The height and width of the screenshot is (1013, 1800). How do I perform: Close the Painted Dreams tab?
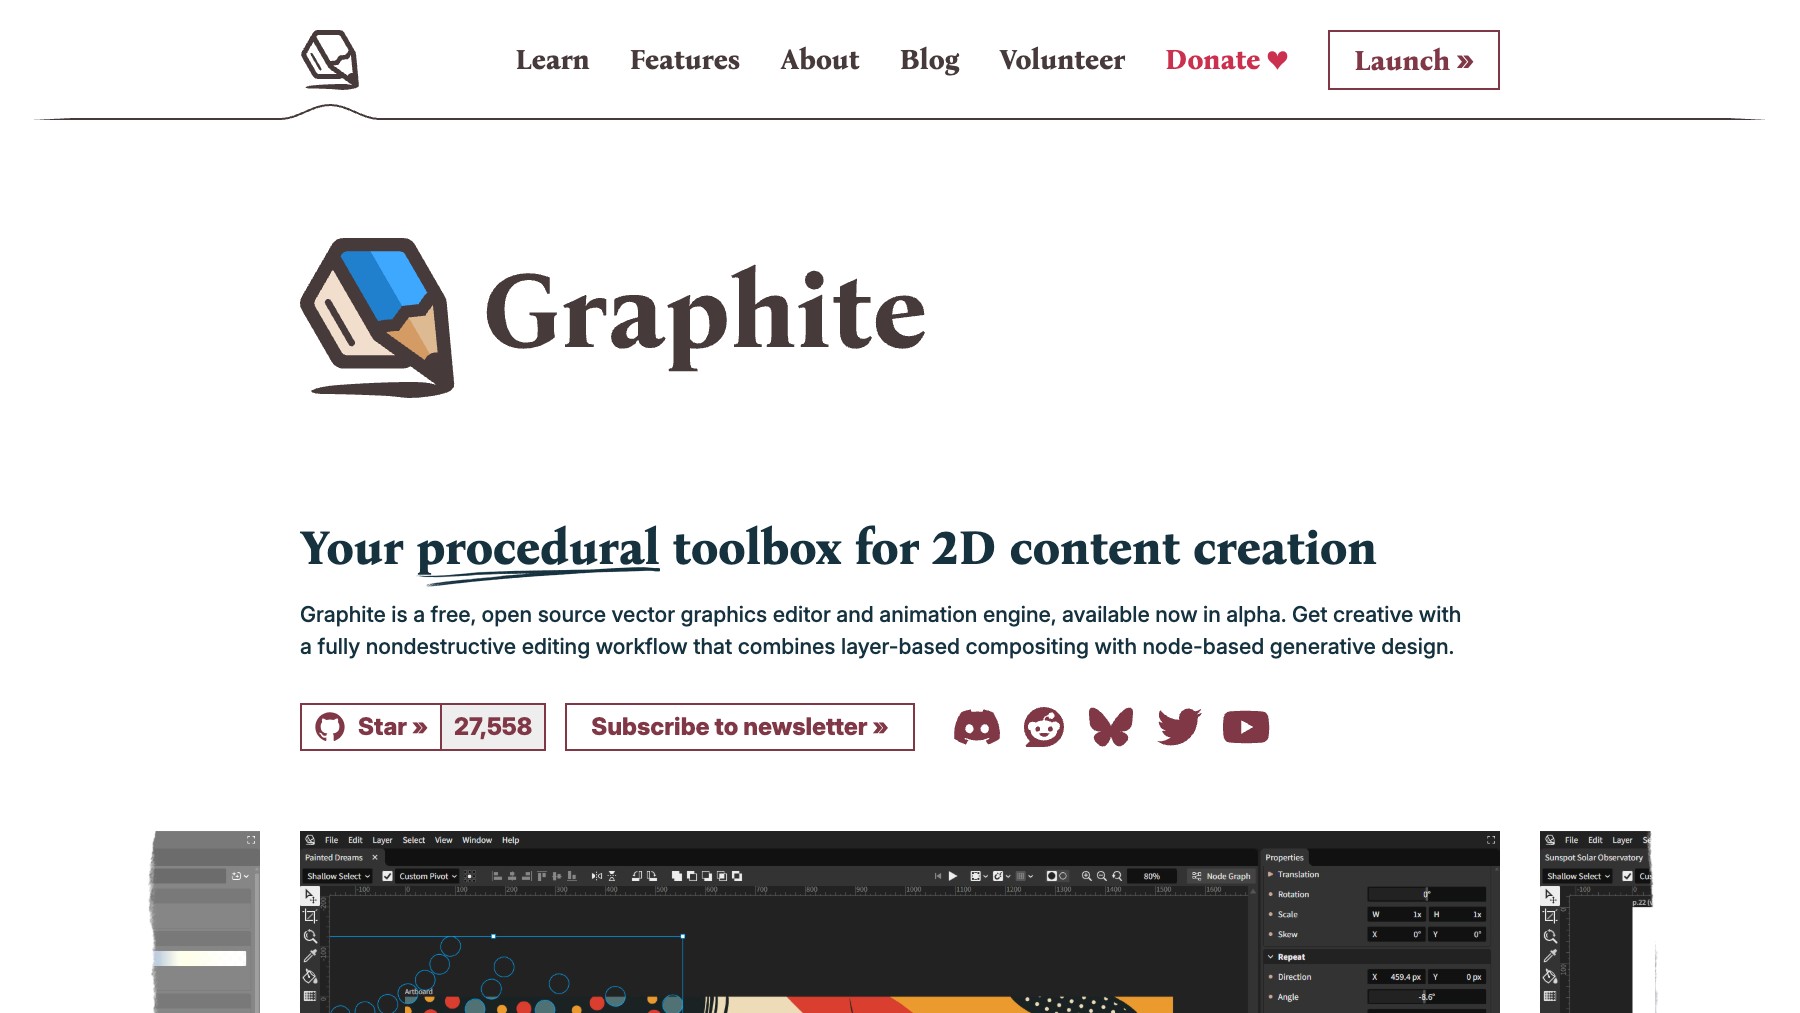click(375, 857)
